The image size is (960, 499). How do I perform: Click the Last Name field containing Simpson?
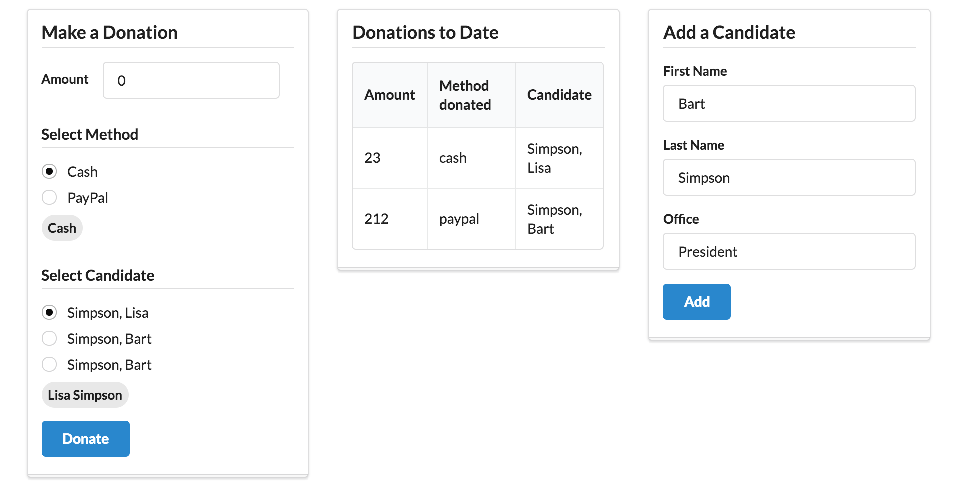pyautogui.click(x=789, y=178)
